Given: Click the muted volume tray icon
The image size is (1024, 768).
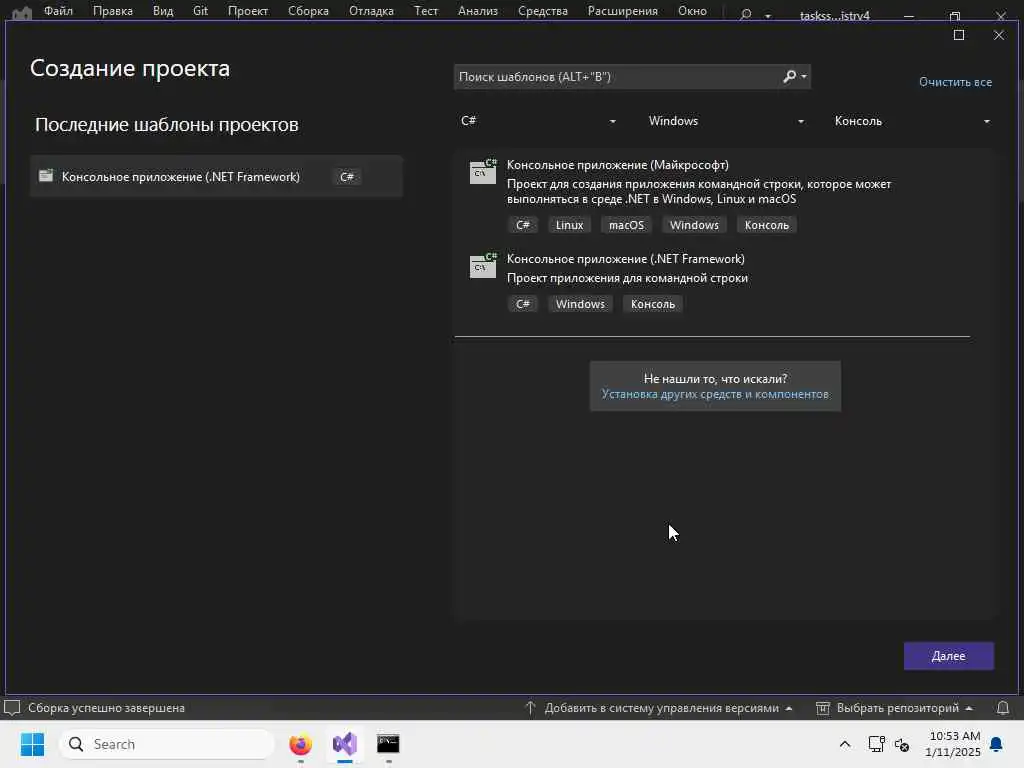Looking at the screenshot, I should pos(902,744).
